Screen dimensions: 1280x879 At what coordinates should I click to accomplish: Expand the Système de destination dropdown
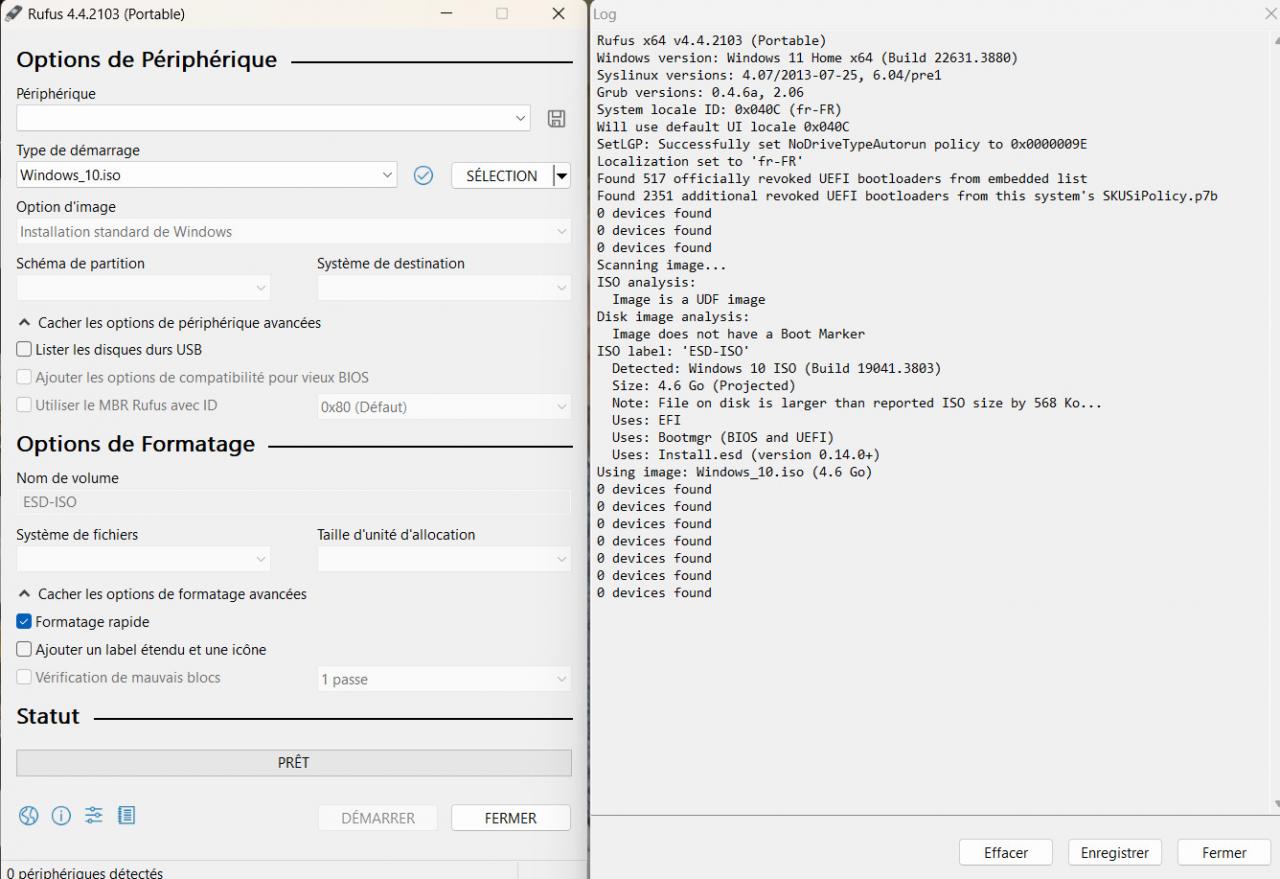click(444, 288)
